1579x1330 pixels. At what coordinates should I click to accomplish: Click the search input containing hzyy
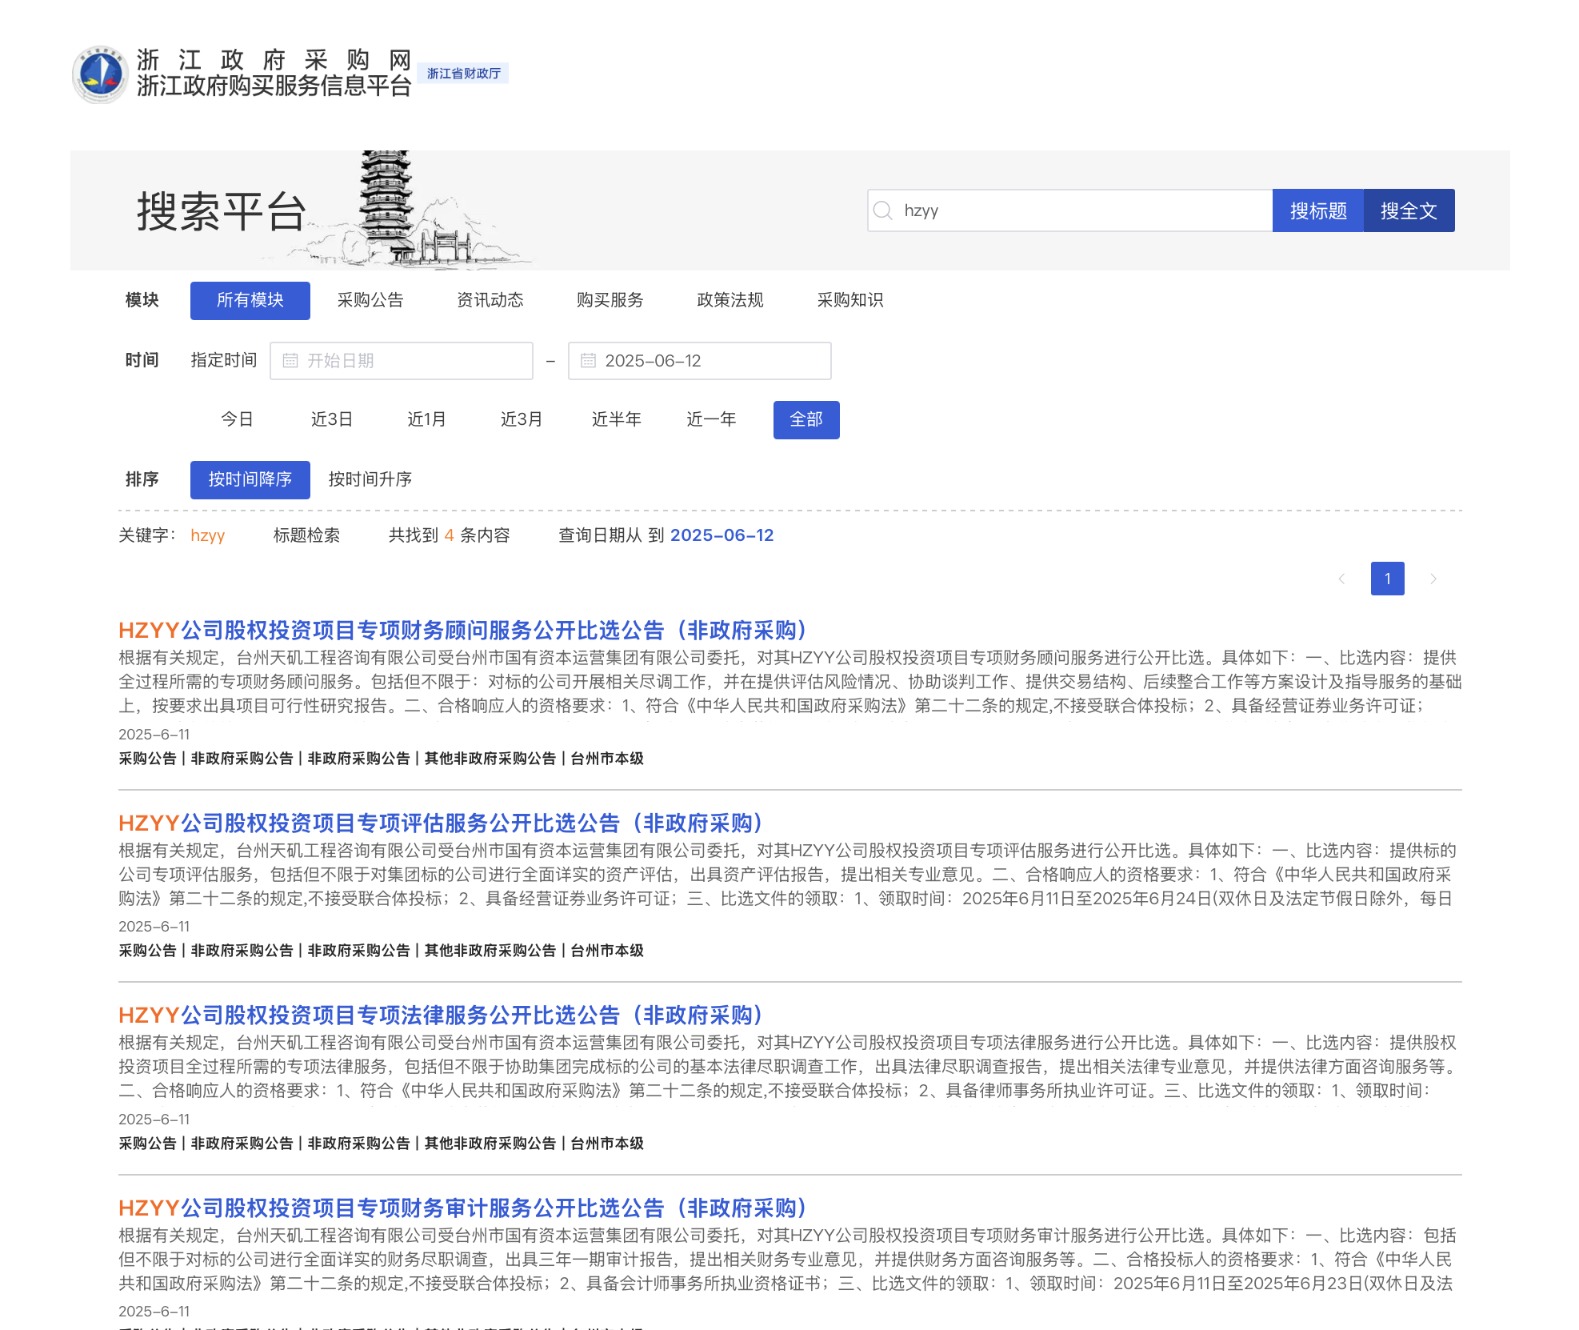tap(1080, 211)
